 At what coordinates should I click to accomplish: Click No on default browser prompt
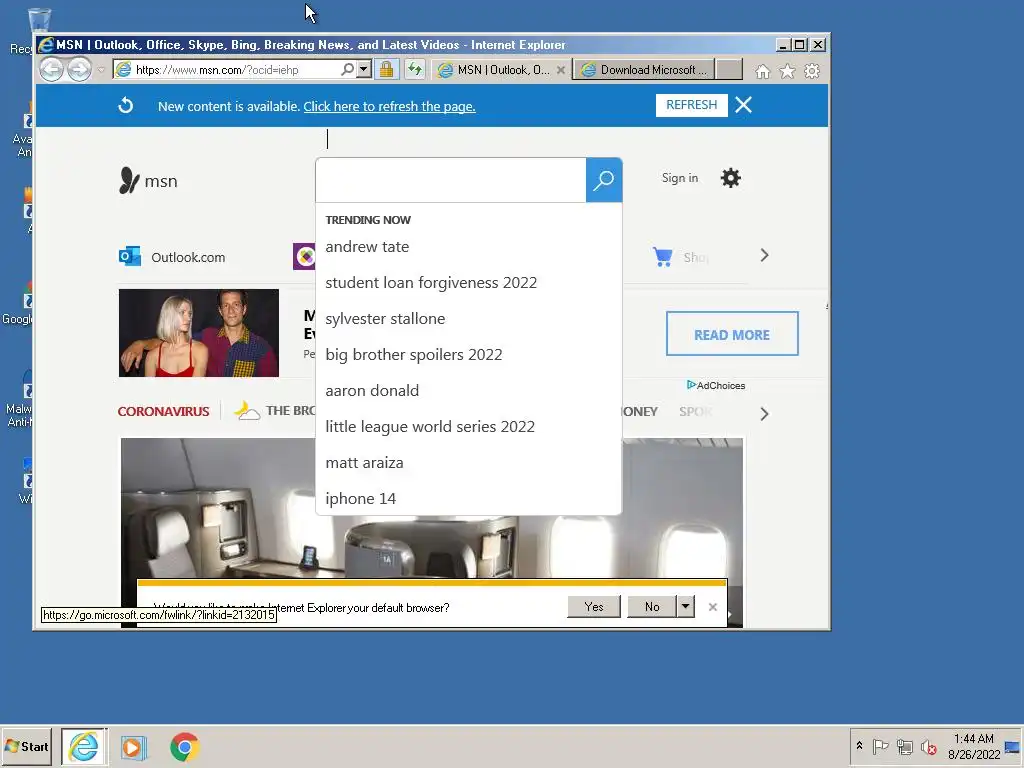[652, 607]
